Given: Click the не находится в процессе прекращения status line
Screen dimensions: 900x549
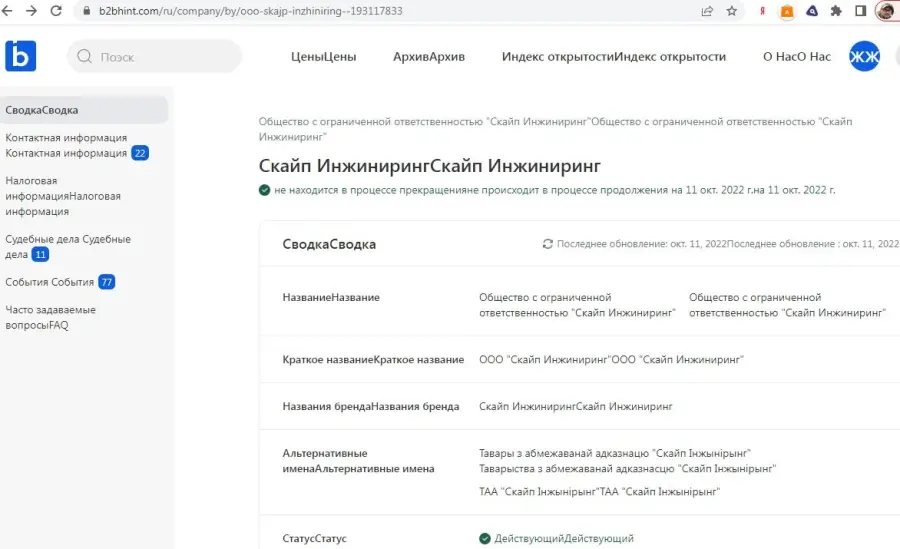Looking at the screenshot, I should point(554,190).
